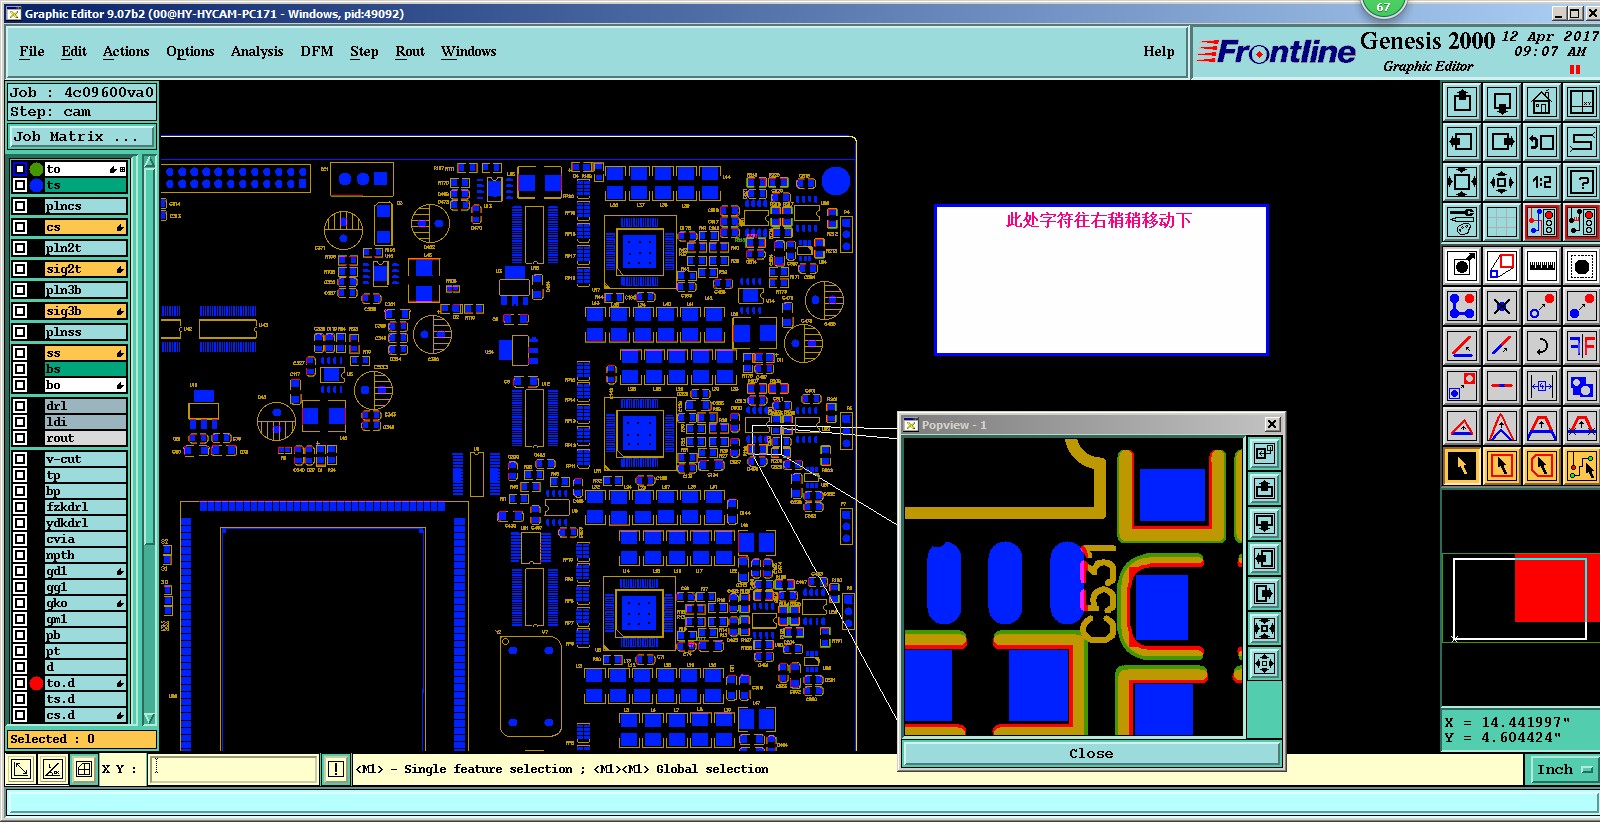Click the X cross delete icon
The width and height of the screenshot is (1600, 822).
point(1502,306)
